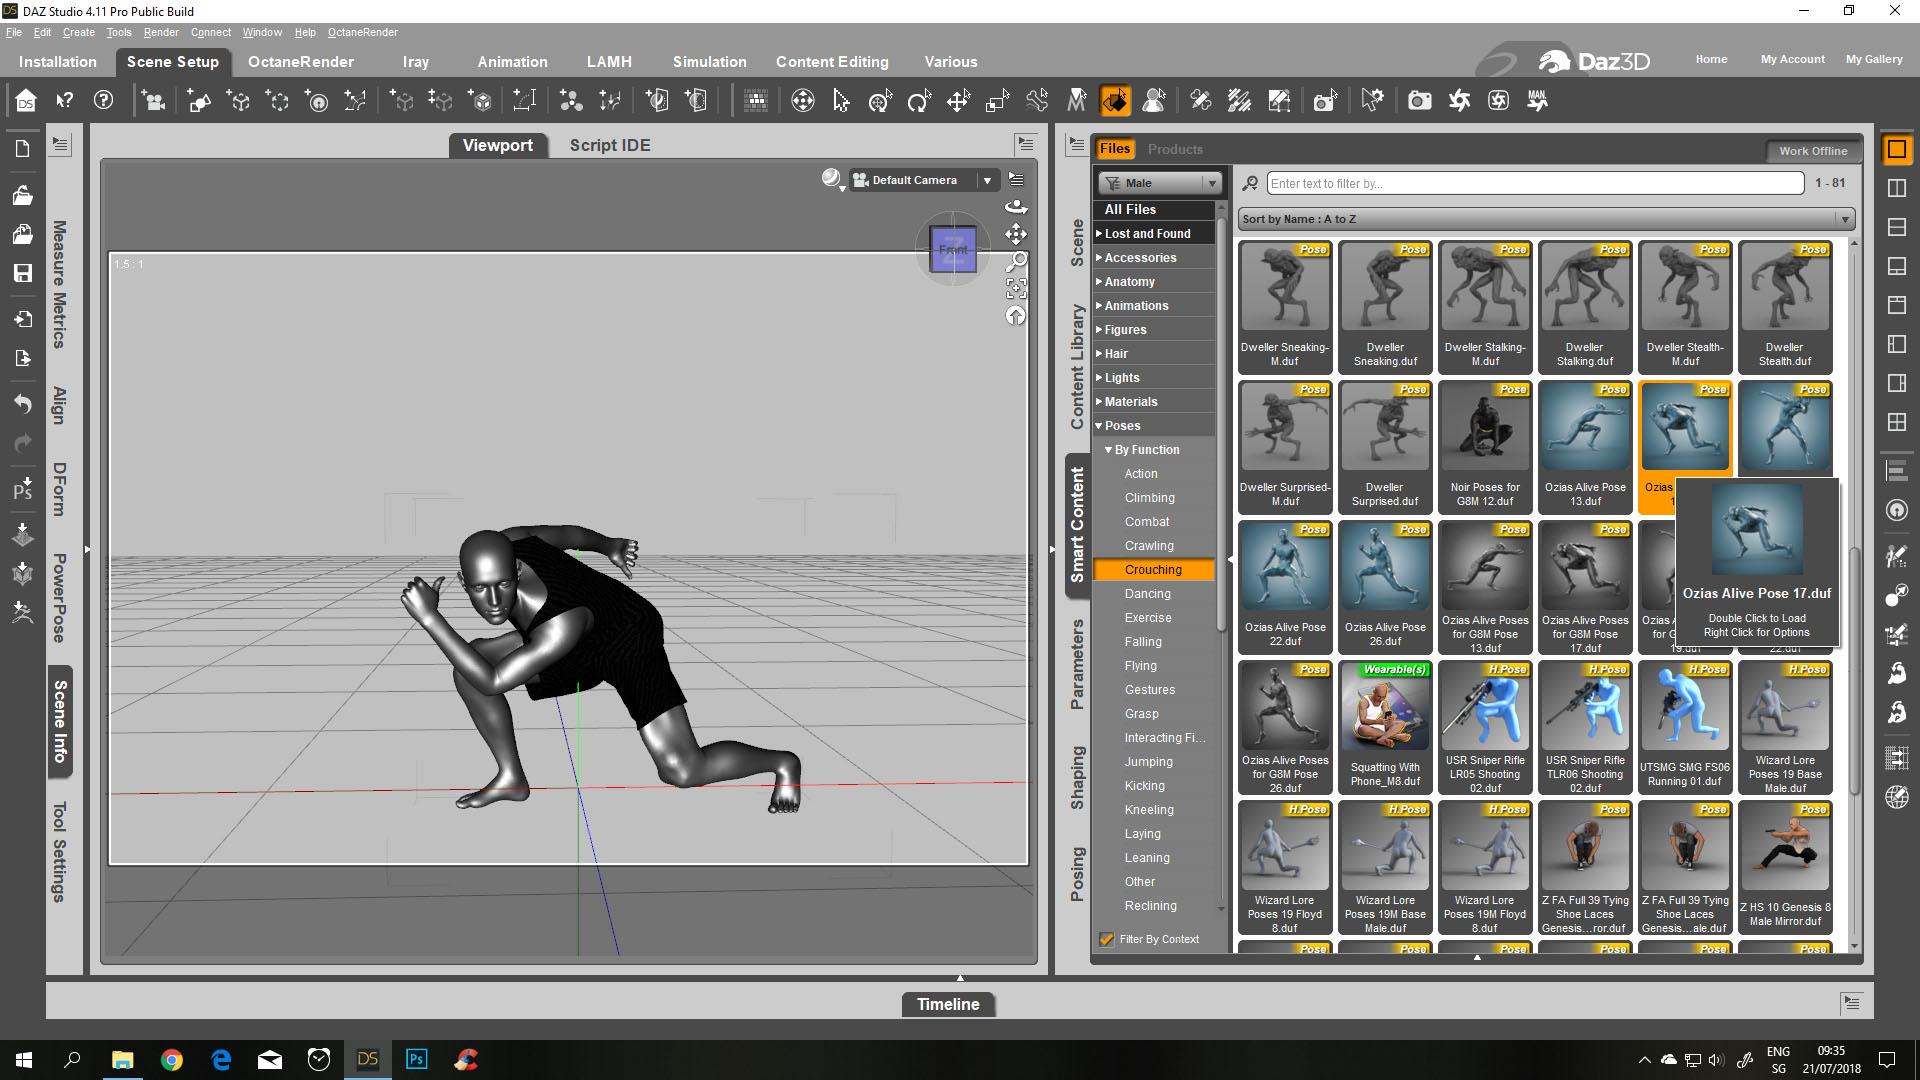1920x1080 pixels.
Task: Click the viewport orbit camera icon
Action: 1016,206
